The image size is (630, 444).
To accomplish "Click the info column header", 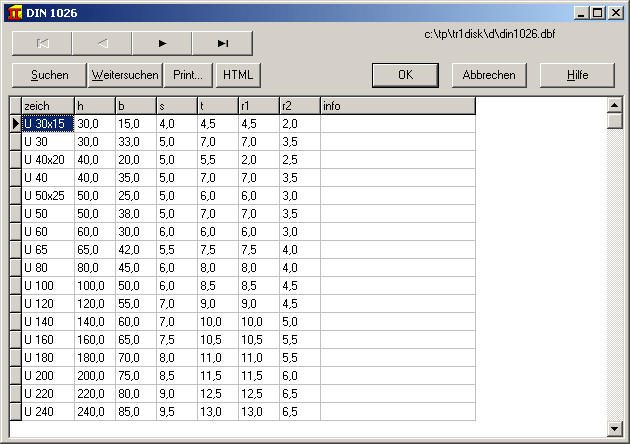I will pos(397,106).
